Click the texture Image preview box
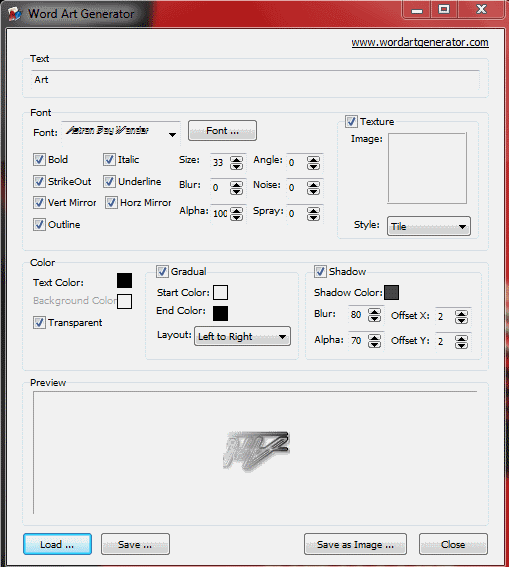The image size is (509, 567). pyautogui.click(x=427, y=168)
